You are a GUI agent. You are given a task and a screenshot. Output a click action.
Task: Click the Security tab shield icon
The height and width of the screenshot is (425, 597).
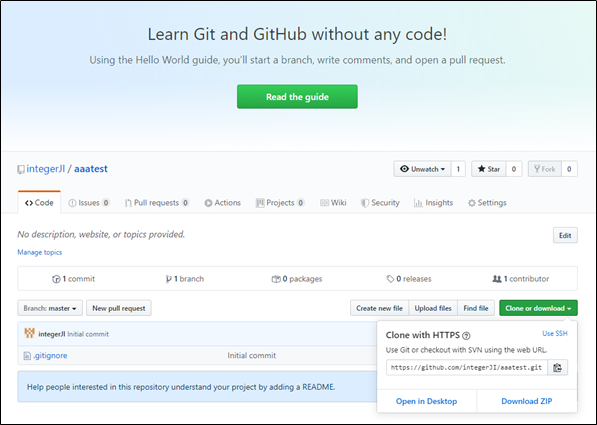click(x=364, y=203)
